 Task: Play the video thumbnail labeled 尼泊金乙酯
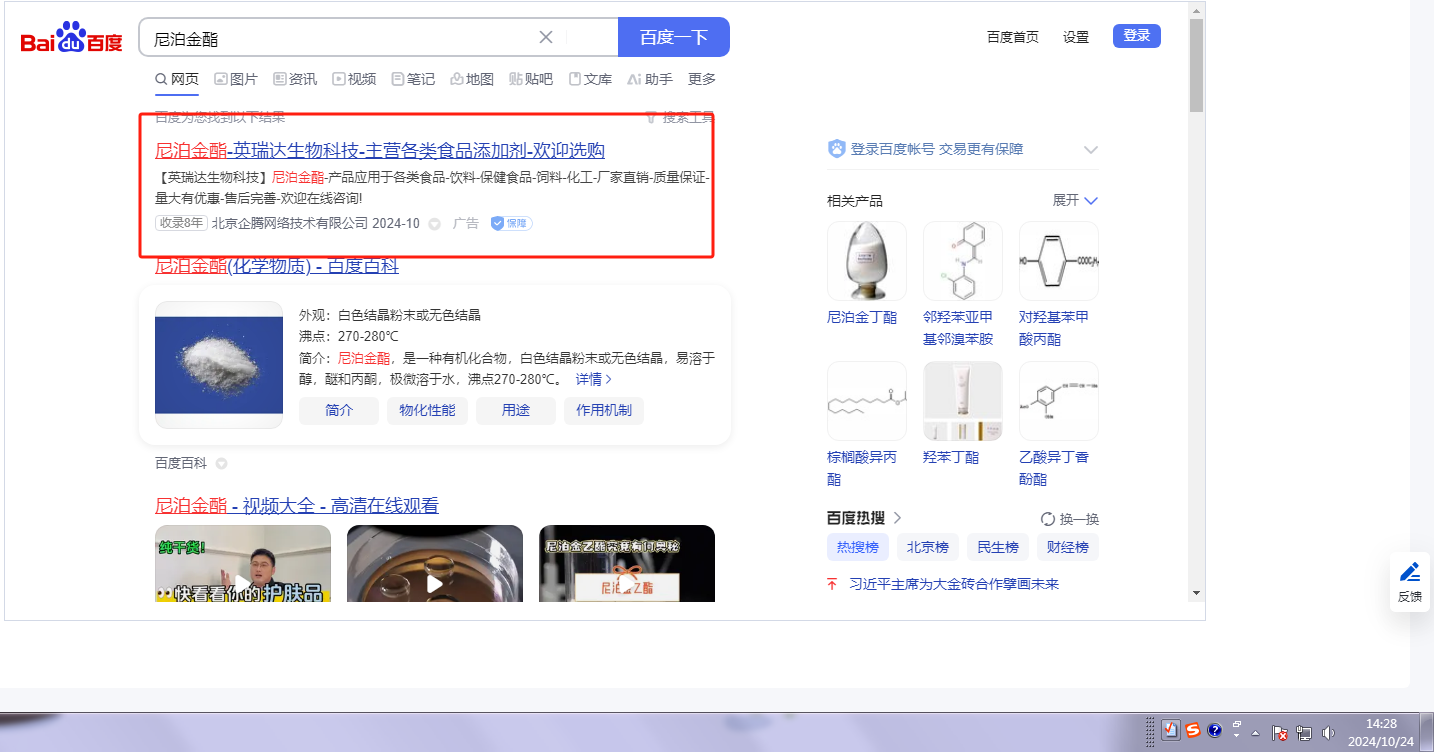627,563
